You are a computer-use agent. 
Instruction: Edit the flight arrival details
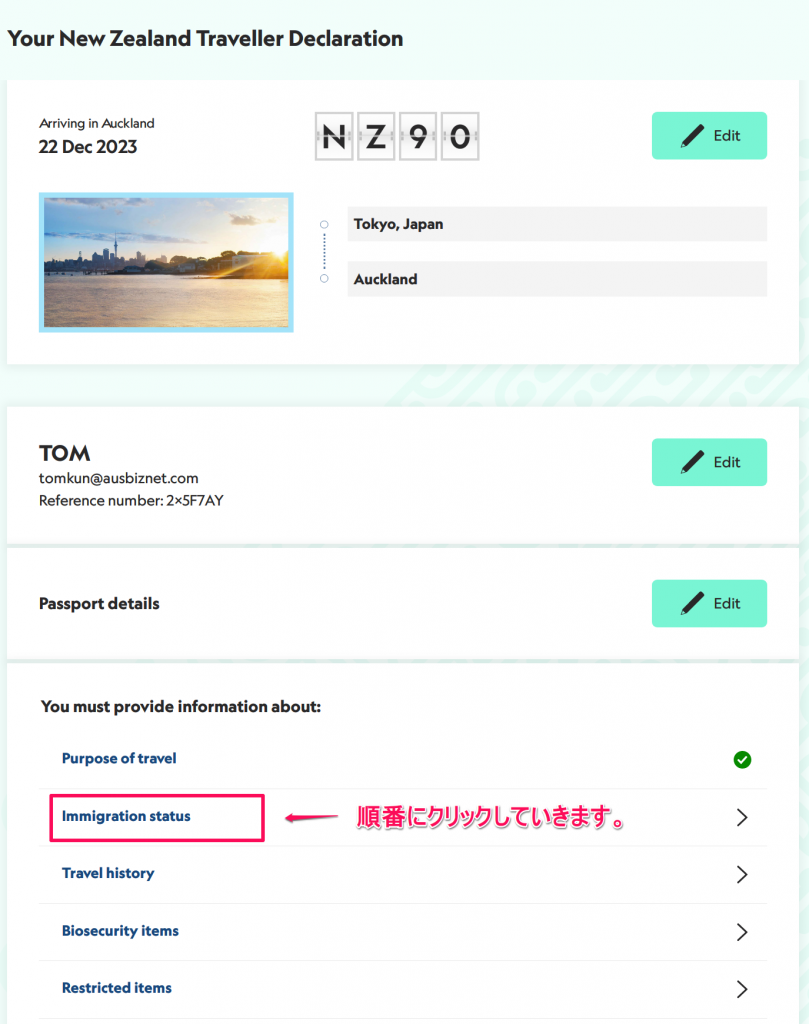(x=709, y=136)
